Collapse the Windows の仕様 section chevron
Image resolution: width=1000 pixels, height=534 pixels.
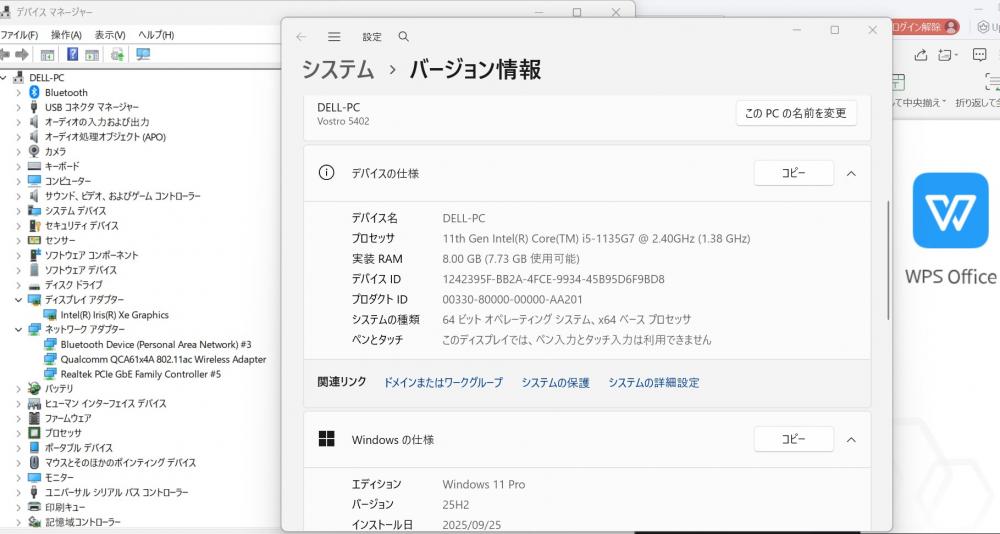coord(851,440)
